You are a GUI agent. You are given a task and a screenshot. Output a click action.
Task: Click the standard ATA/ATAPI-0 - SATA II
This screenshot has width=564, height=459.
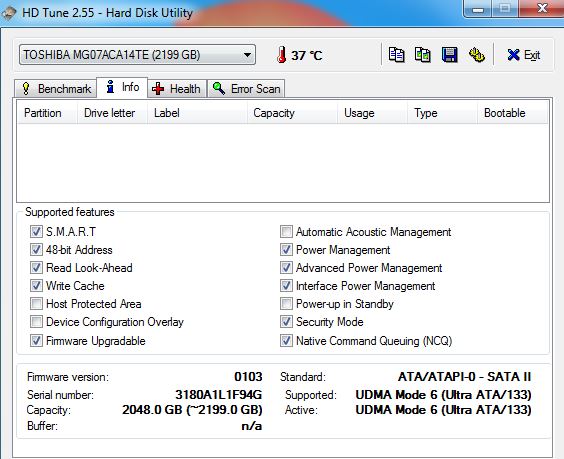(x=464, y=377)
